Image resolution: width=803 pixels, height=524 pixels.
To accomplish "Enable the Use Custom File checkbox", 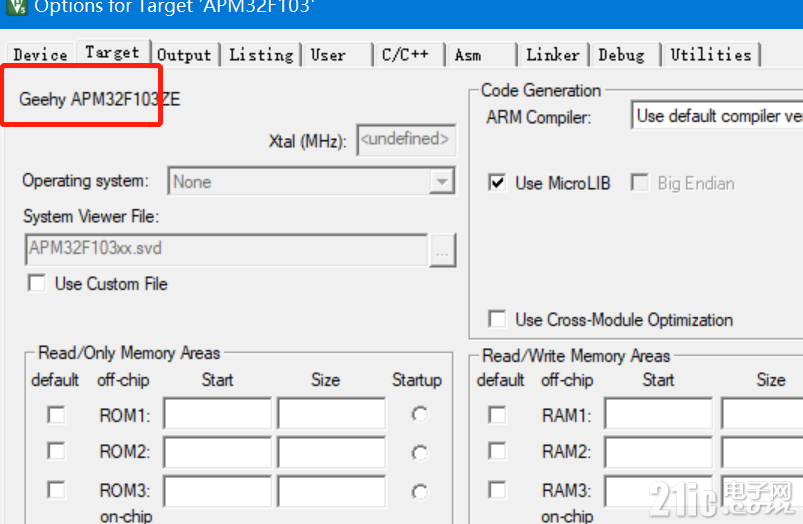I will 37,283.
